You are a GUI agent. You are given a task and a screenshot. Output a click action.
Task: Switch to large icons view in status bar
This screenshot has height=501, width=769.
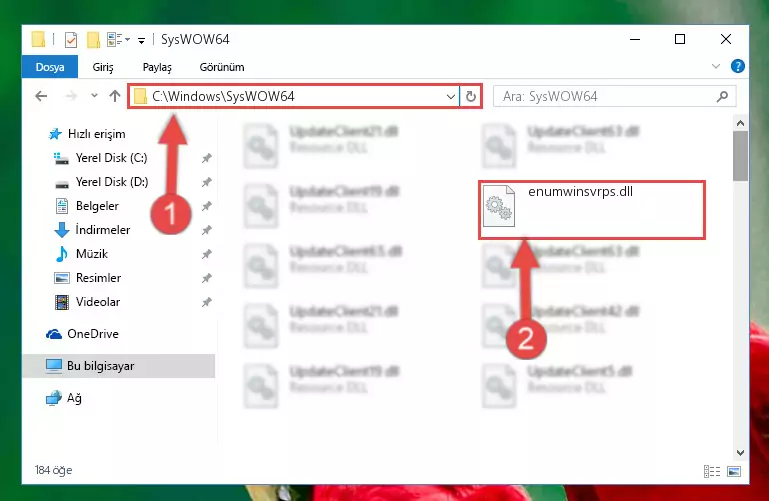(x=734, y=472)
